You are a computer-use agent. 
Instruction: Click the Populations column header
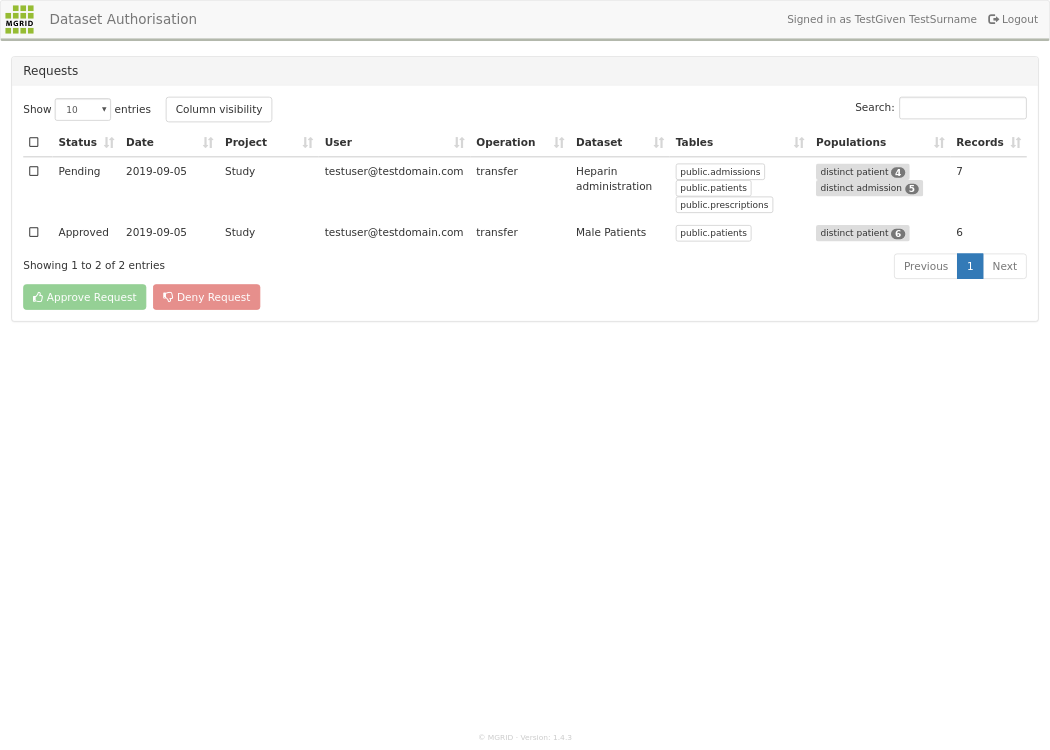pyautogui.click(x=850, y=142)
